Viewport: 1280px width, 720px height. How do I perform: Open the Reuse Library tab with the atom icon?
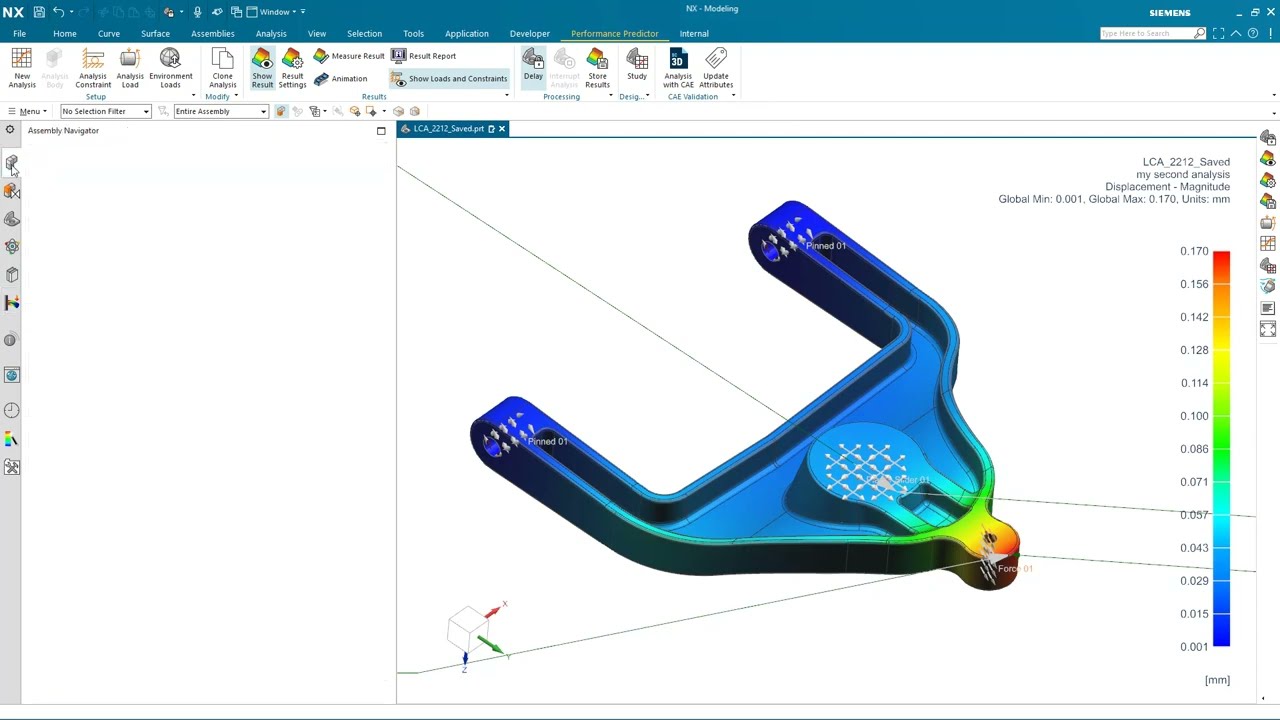coord(11,247)
